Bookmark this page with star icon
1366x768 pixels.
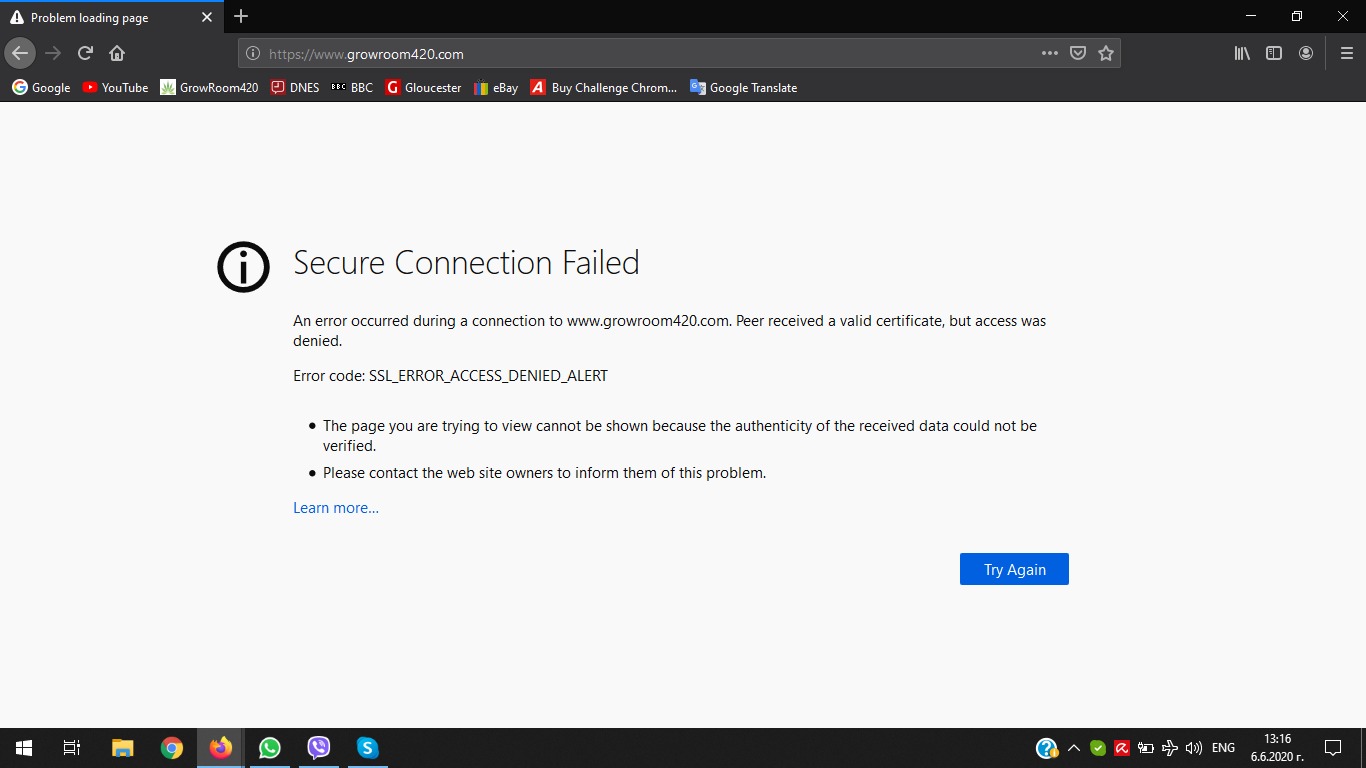[1106, 53]
